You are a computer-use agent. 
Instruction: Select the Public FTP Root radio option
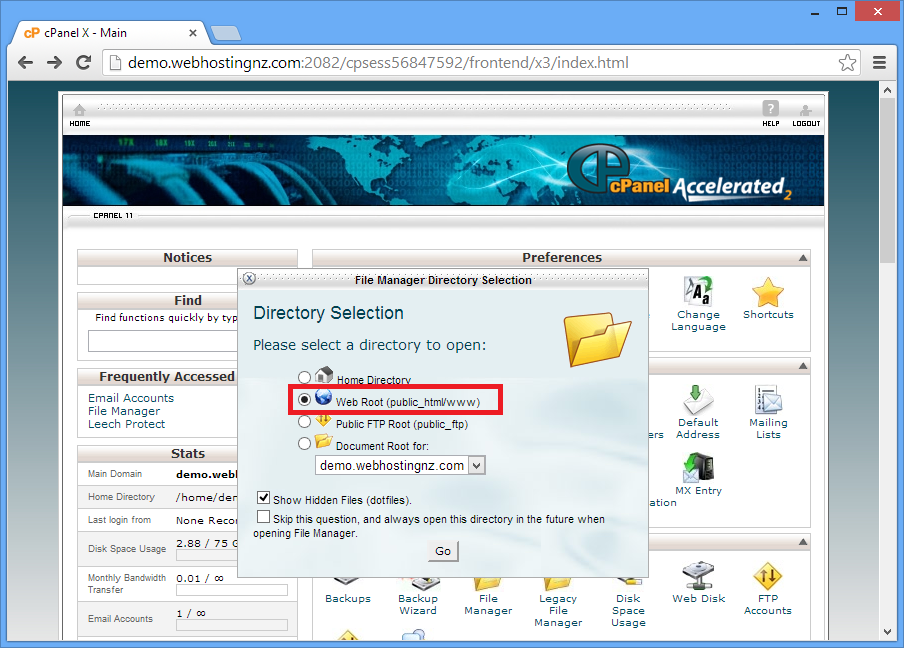click(305, 422)
